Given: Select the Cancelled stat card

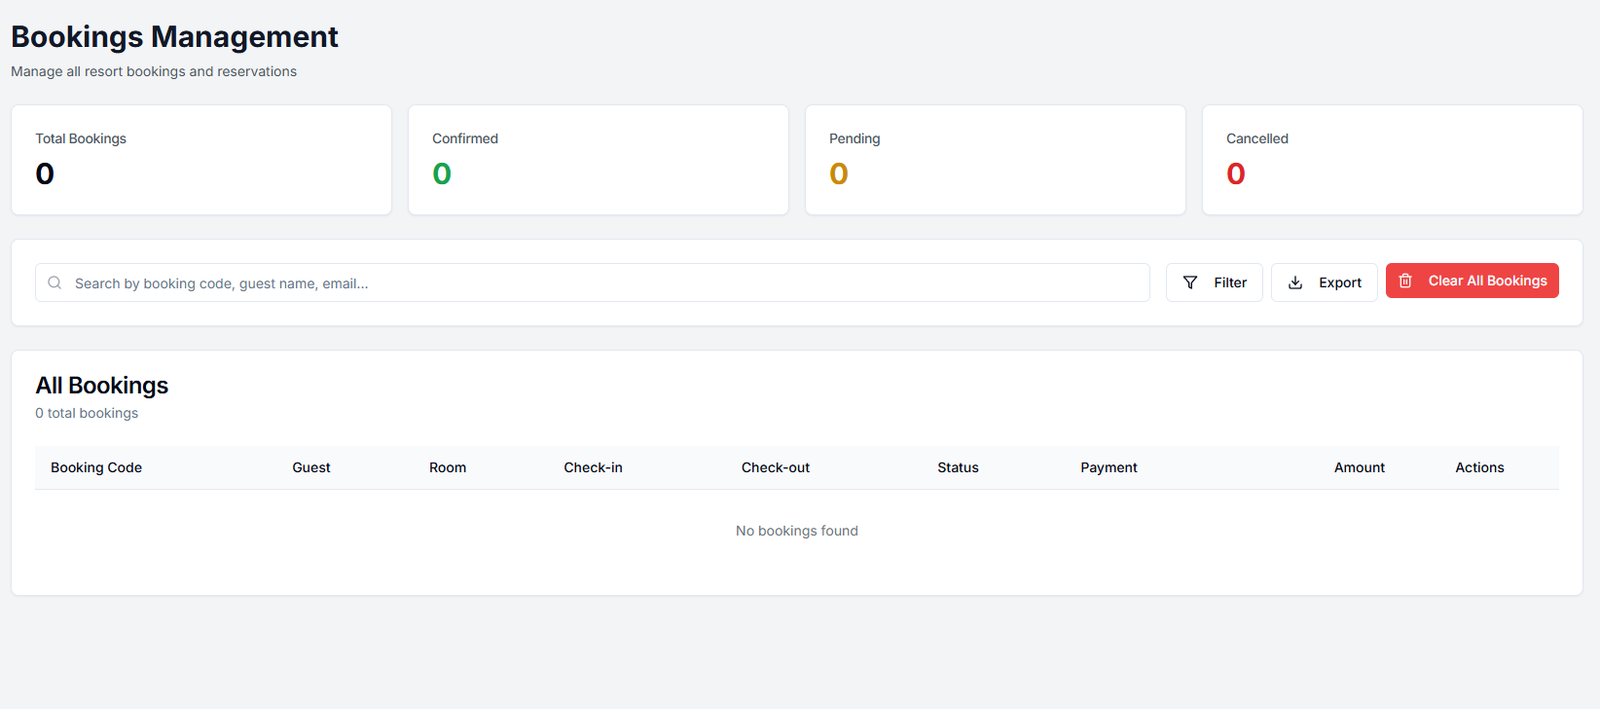Looking at the screenshot, I should 1392,160.
